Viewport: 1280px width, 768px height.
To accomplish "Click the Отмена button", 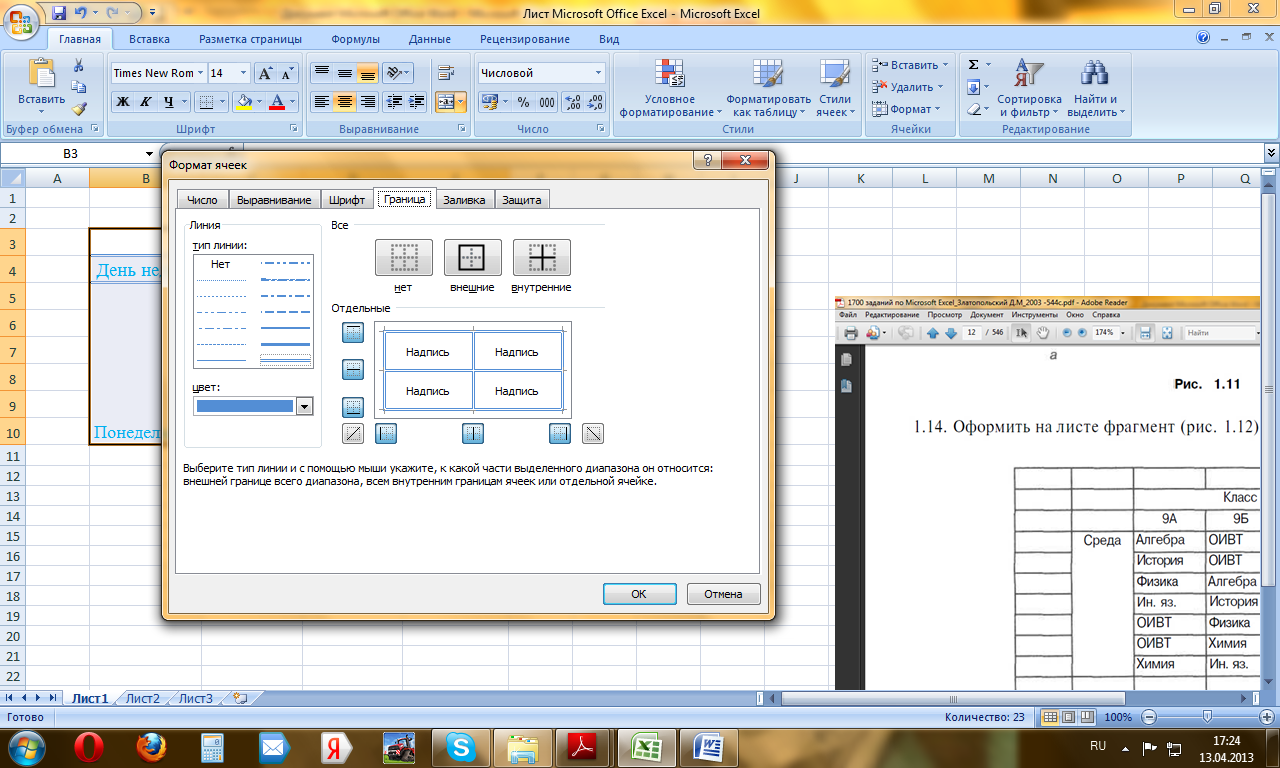I will (x=723, y=594).
